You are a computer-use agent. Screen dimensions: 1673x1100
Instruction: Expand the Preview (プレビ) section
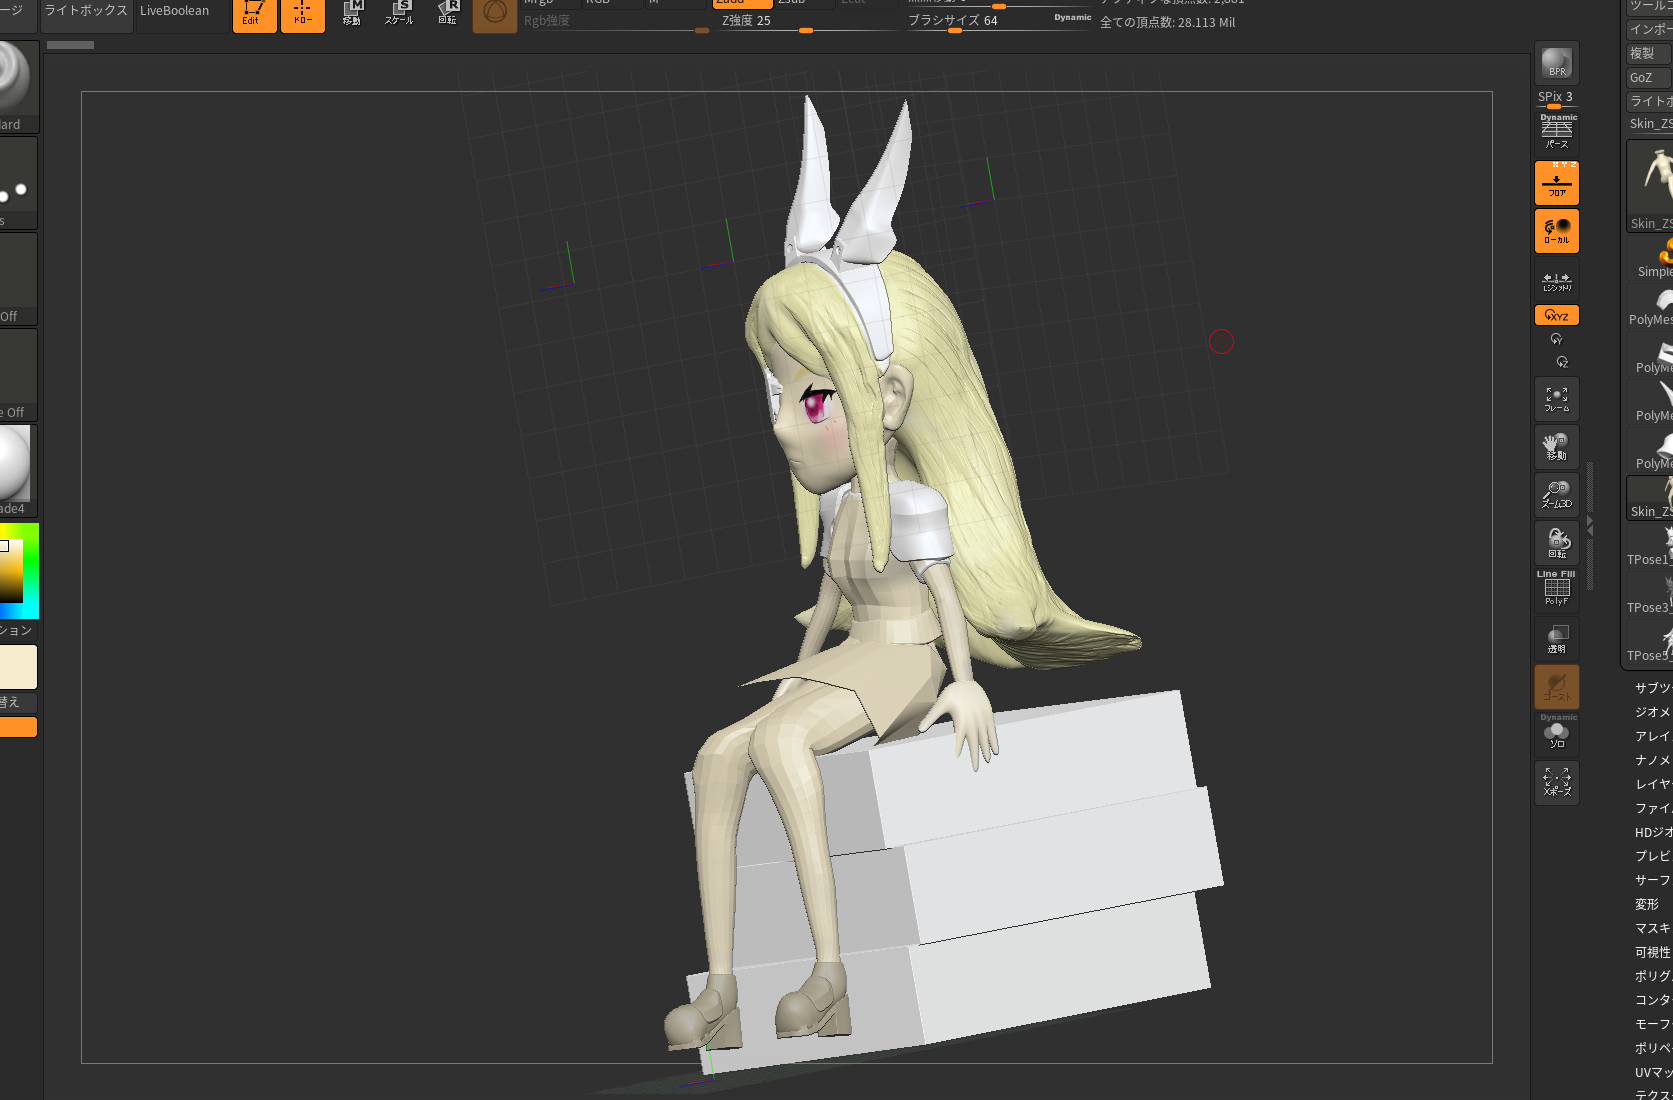coord(1652,856)
